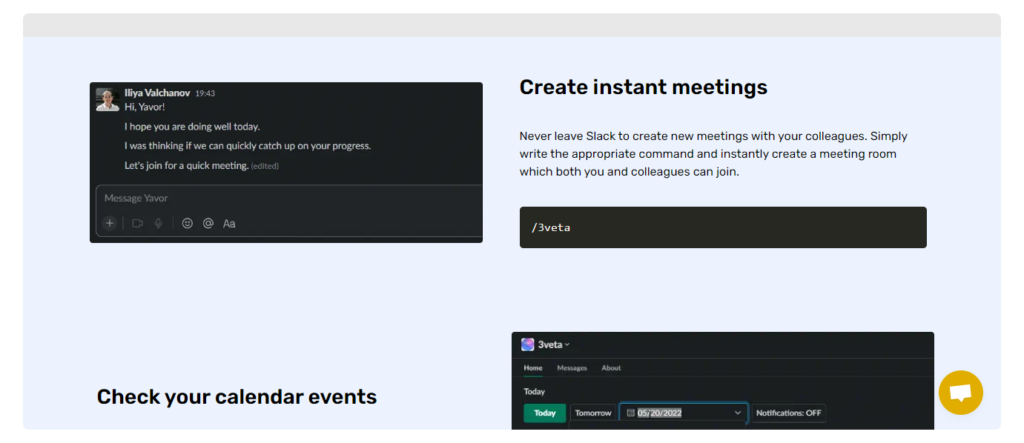Image resolution: width=1024 pixels, height=443 pixels.
Task: Click the microphone icon in message composer
Action: pyautogui.click(x=158, y=223)
